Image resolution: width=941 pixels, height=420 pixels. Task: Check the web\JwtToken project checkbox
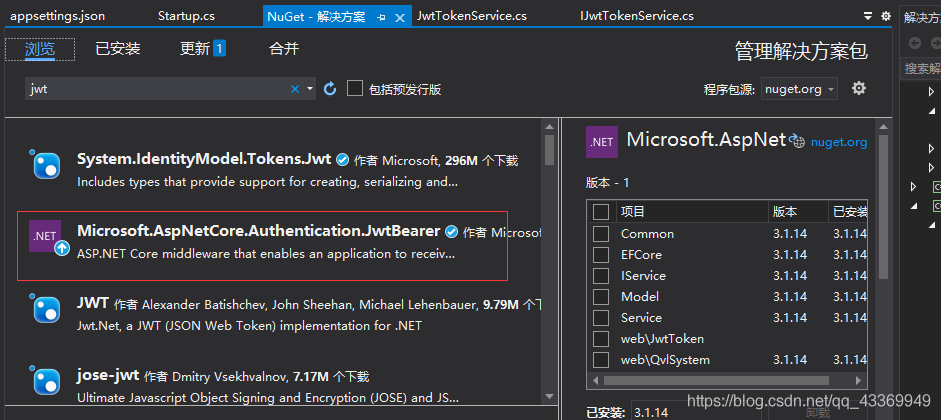[601, 339]
